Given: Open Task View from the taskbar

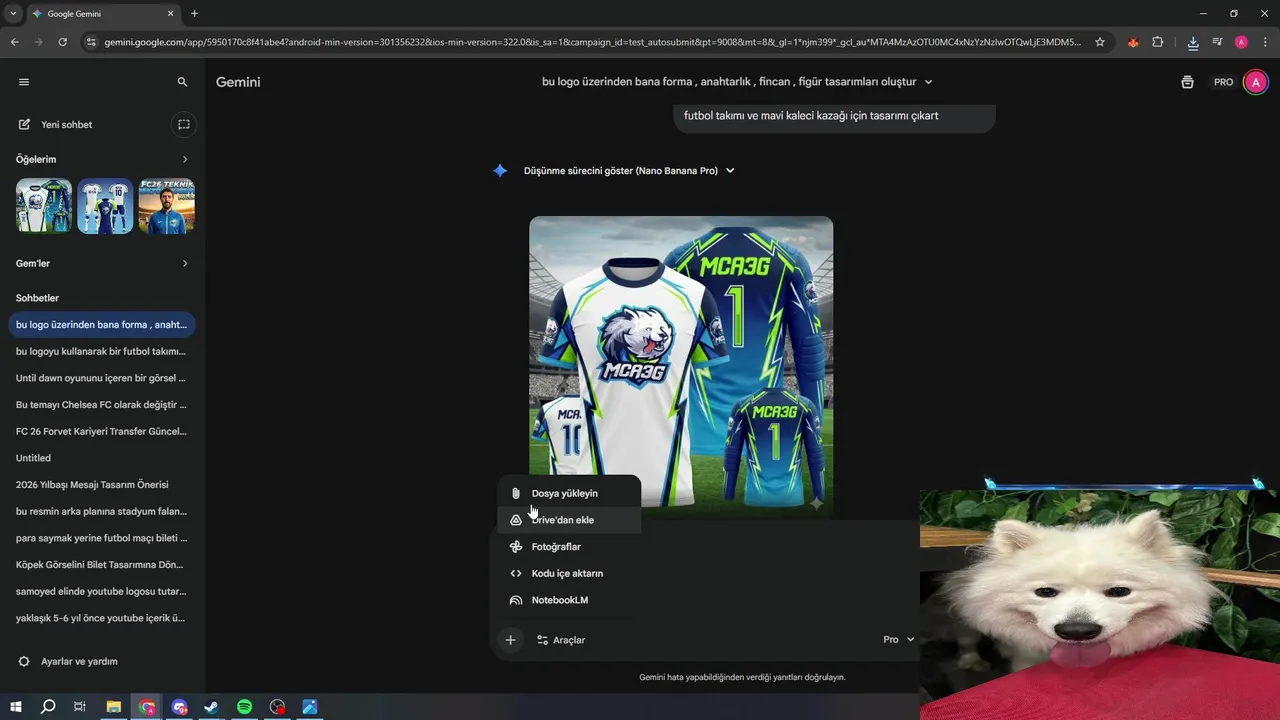Looking at the screenshot, I should tap(80, 707).
